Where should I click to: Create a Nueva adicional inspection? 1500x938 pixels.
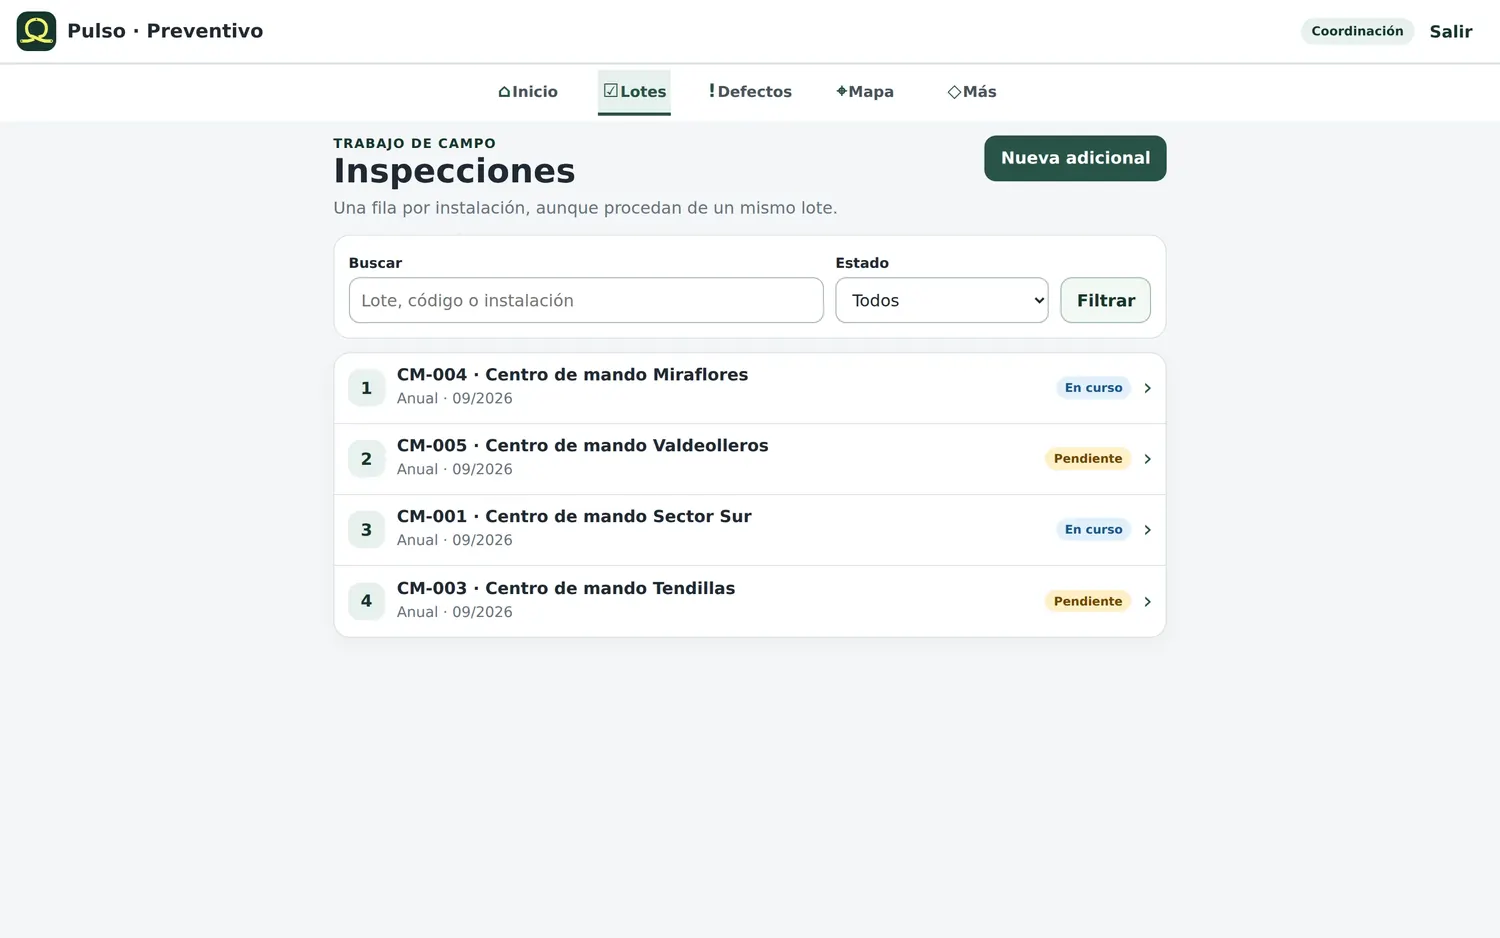pyautogui.click(x=1075, y=158)
